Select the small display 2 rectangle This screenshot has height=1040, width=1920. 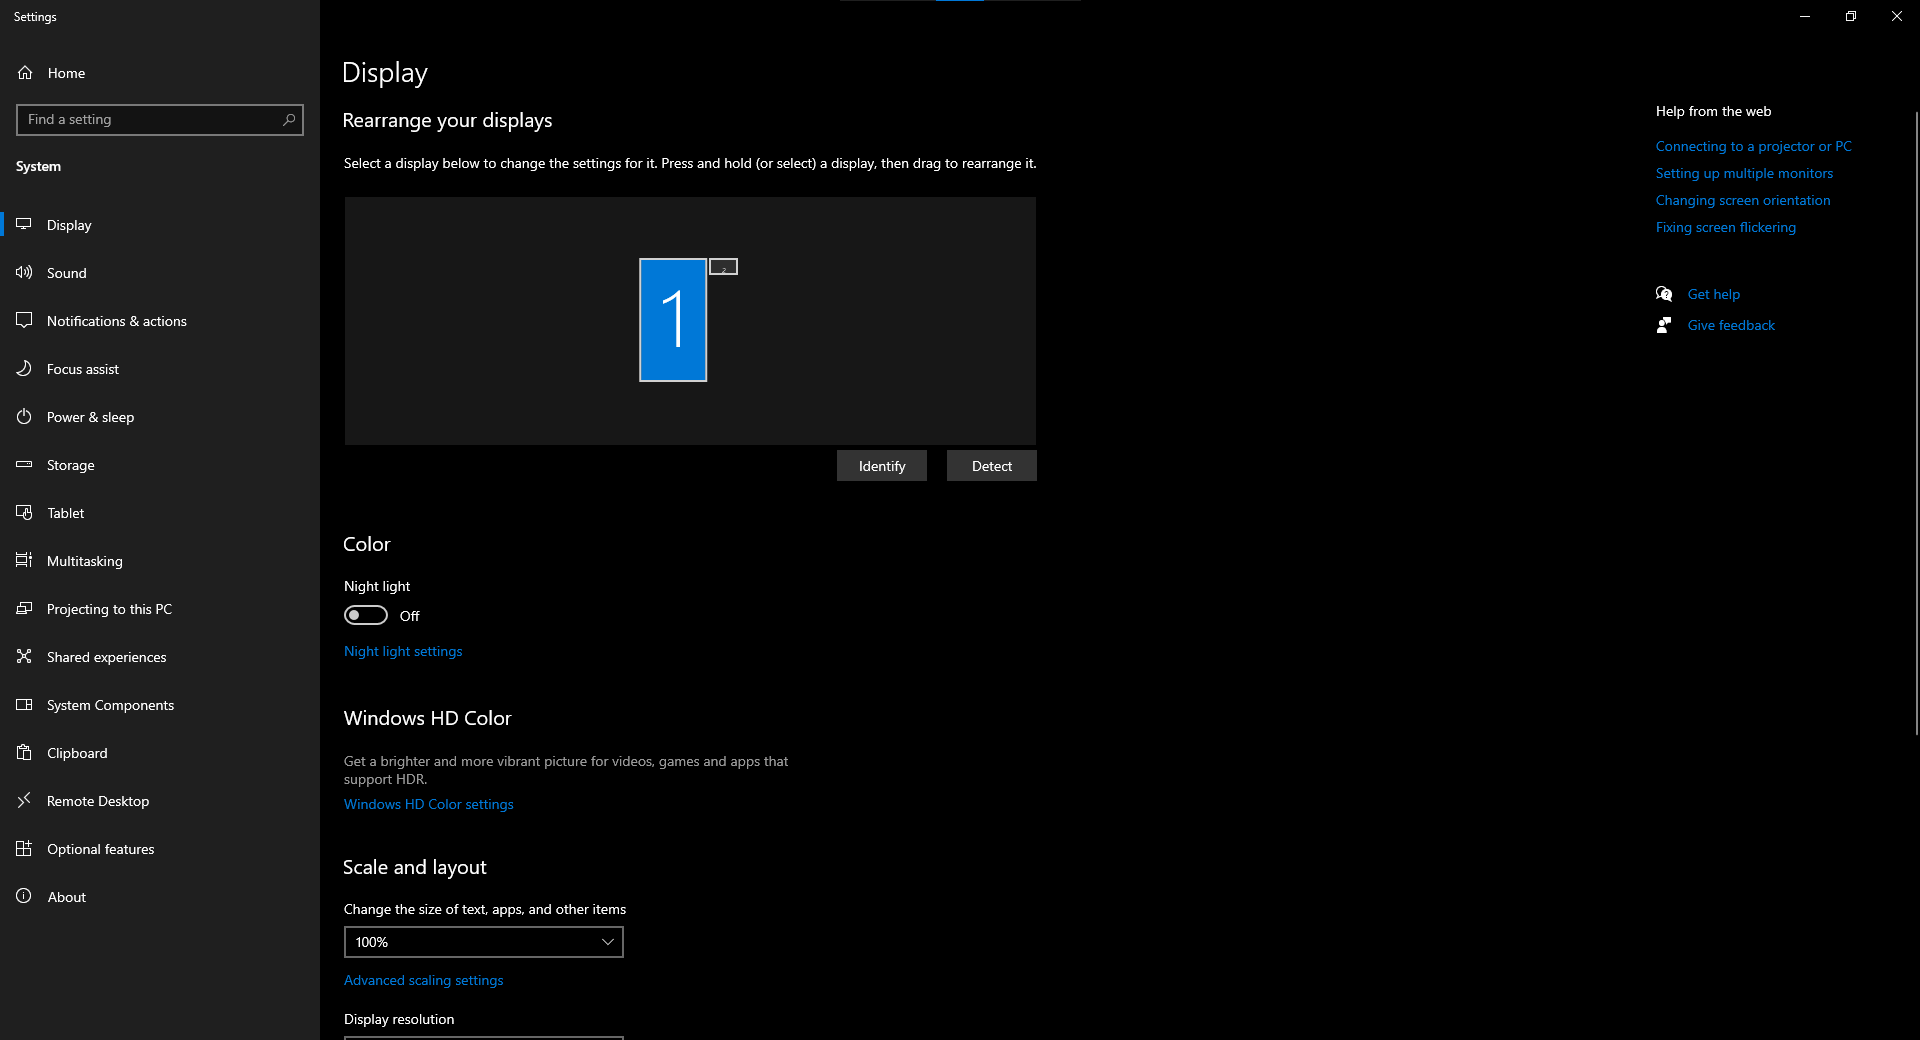coord(723,267)
